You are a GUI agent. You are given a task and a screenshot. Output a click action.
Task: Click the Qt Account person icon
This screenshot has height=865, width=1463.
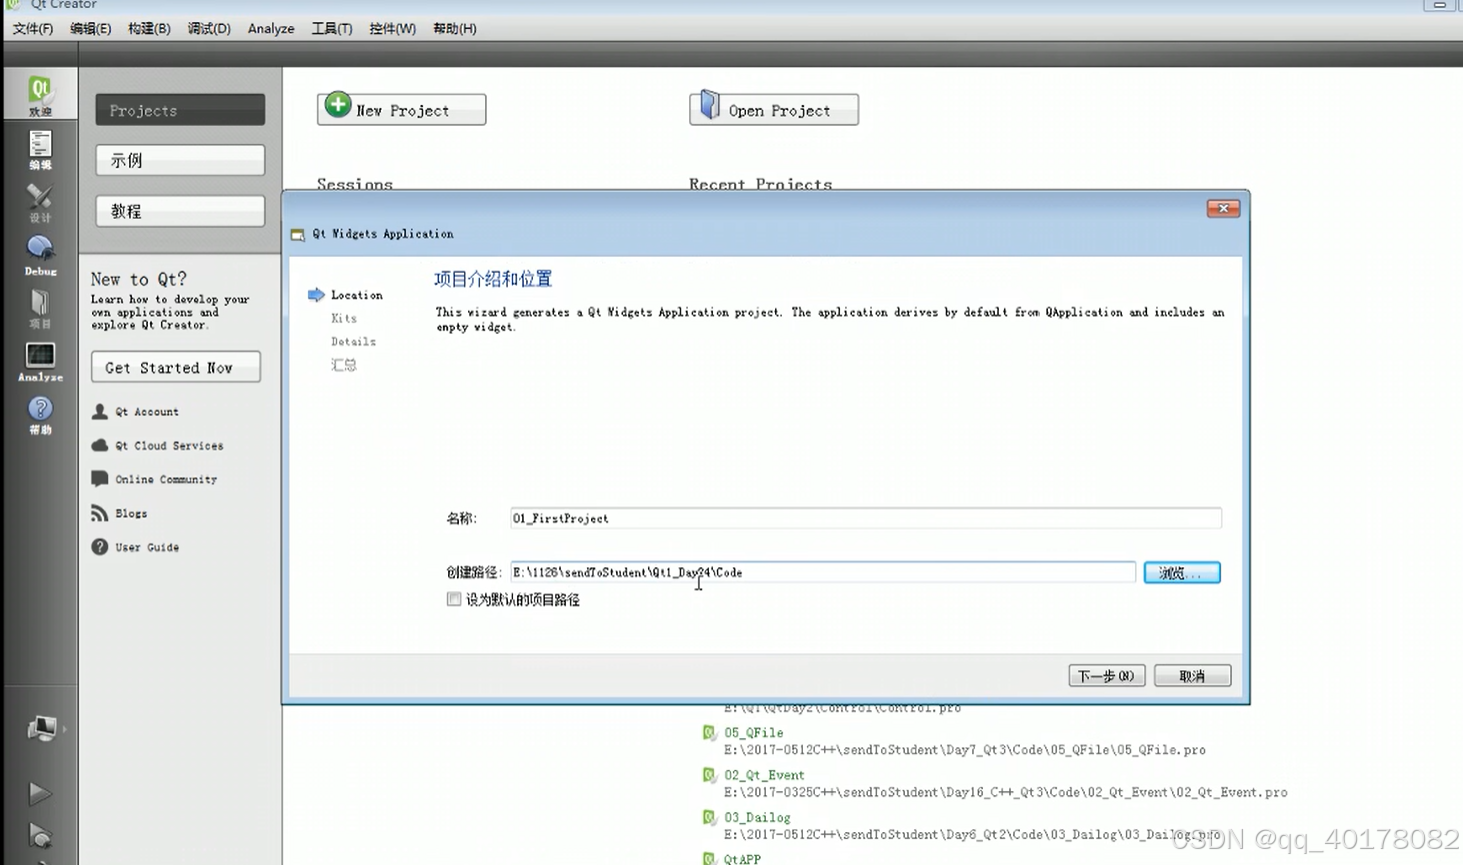pos(100,411)
